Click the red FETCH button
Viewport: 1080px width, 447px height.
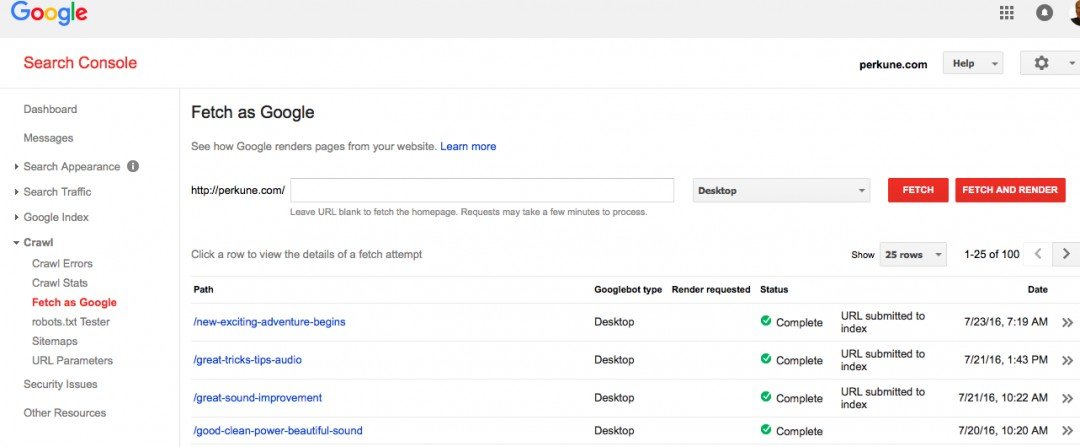click(x=918, y=190)
